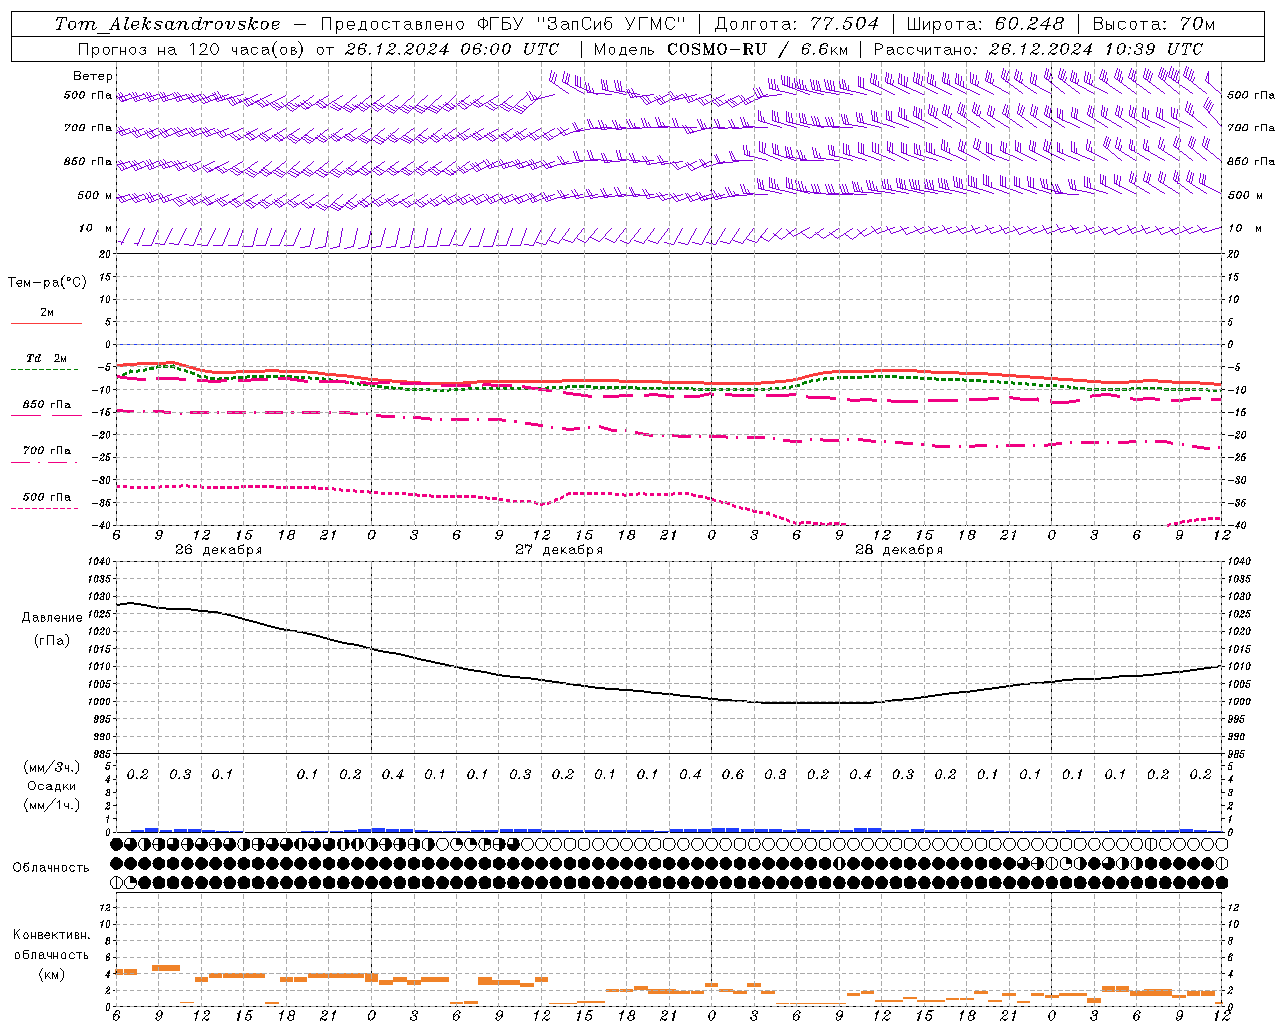Click the date label 26 декабря
Viewport: 1280px width, 1024px height.
(x=219, y=550)
